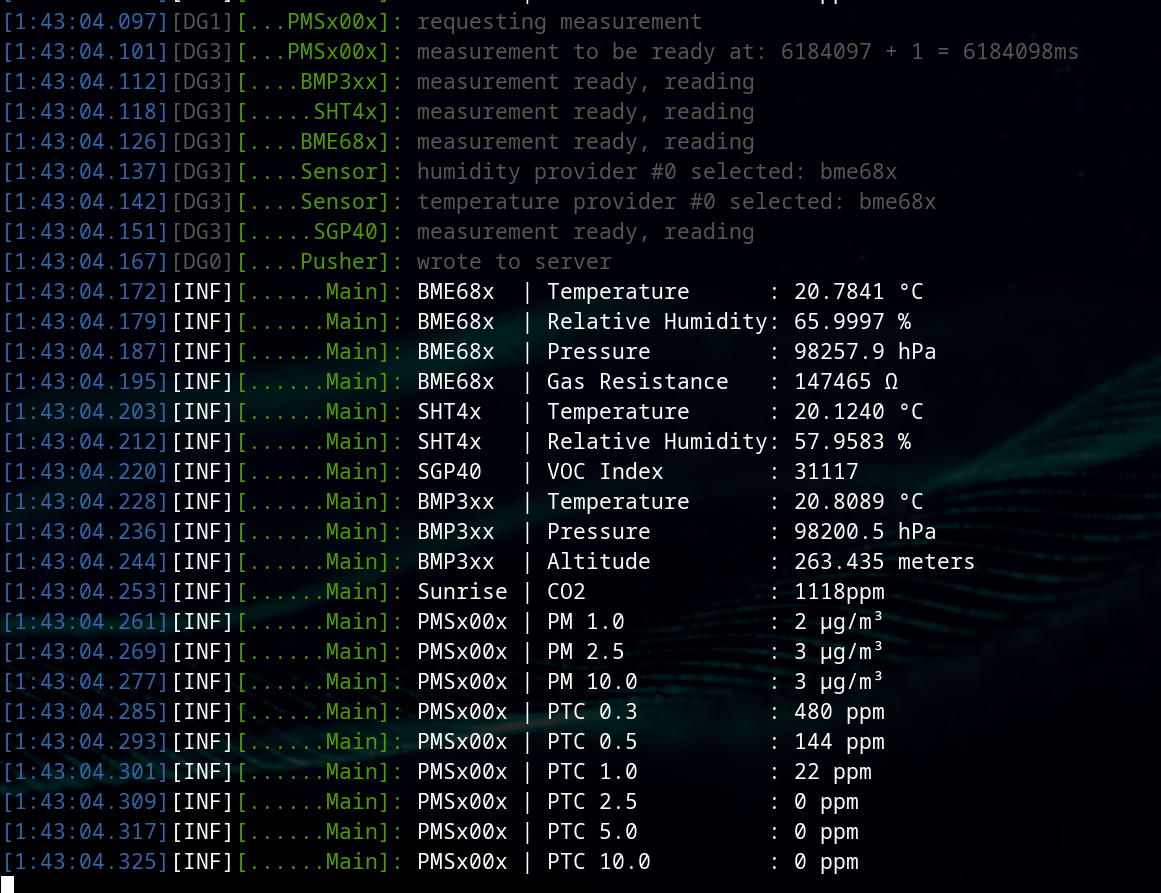This screenshot has height=893, width=1161.
Task: Click the Altitude value 263.435 meters
Action: point(884,562)
